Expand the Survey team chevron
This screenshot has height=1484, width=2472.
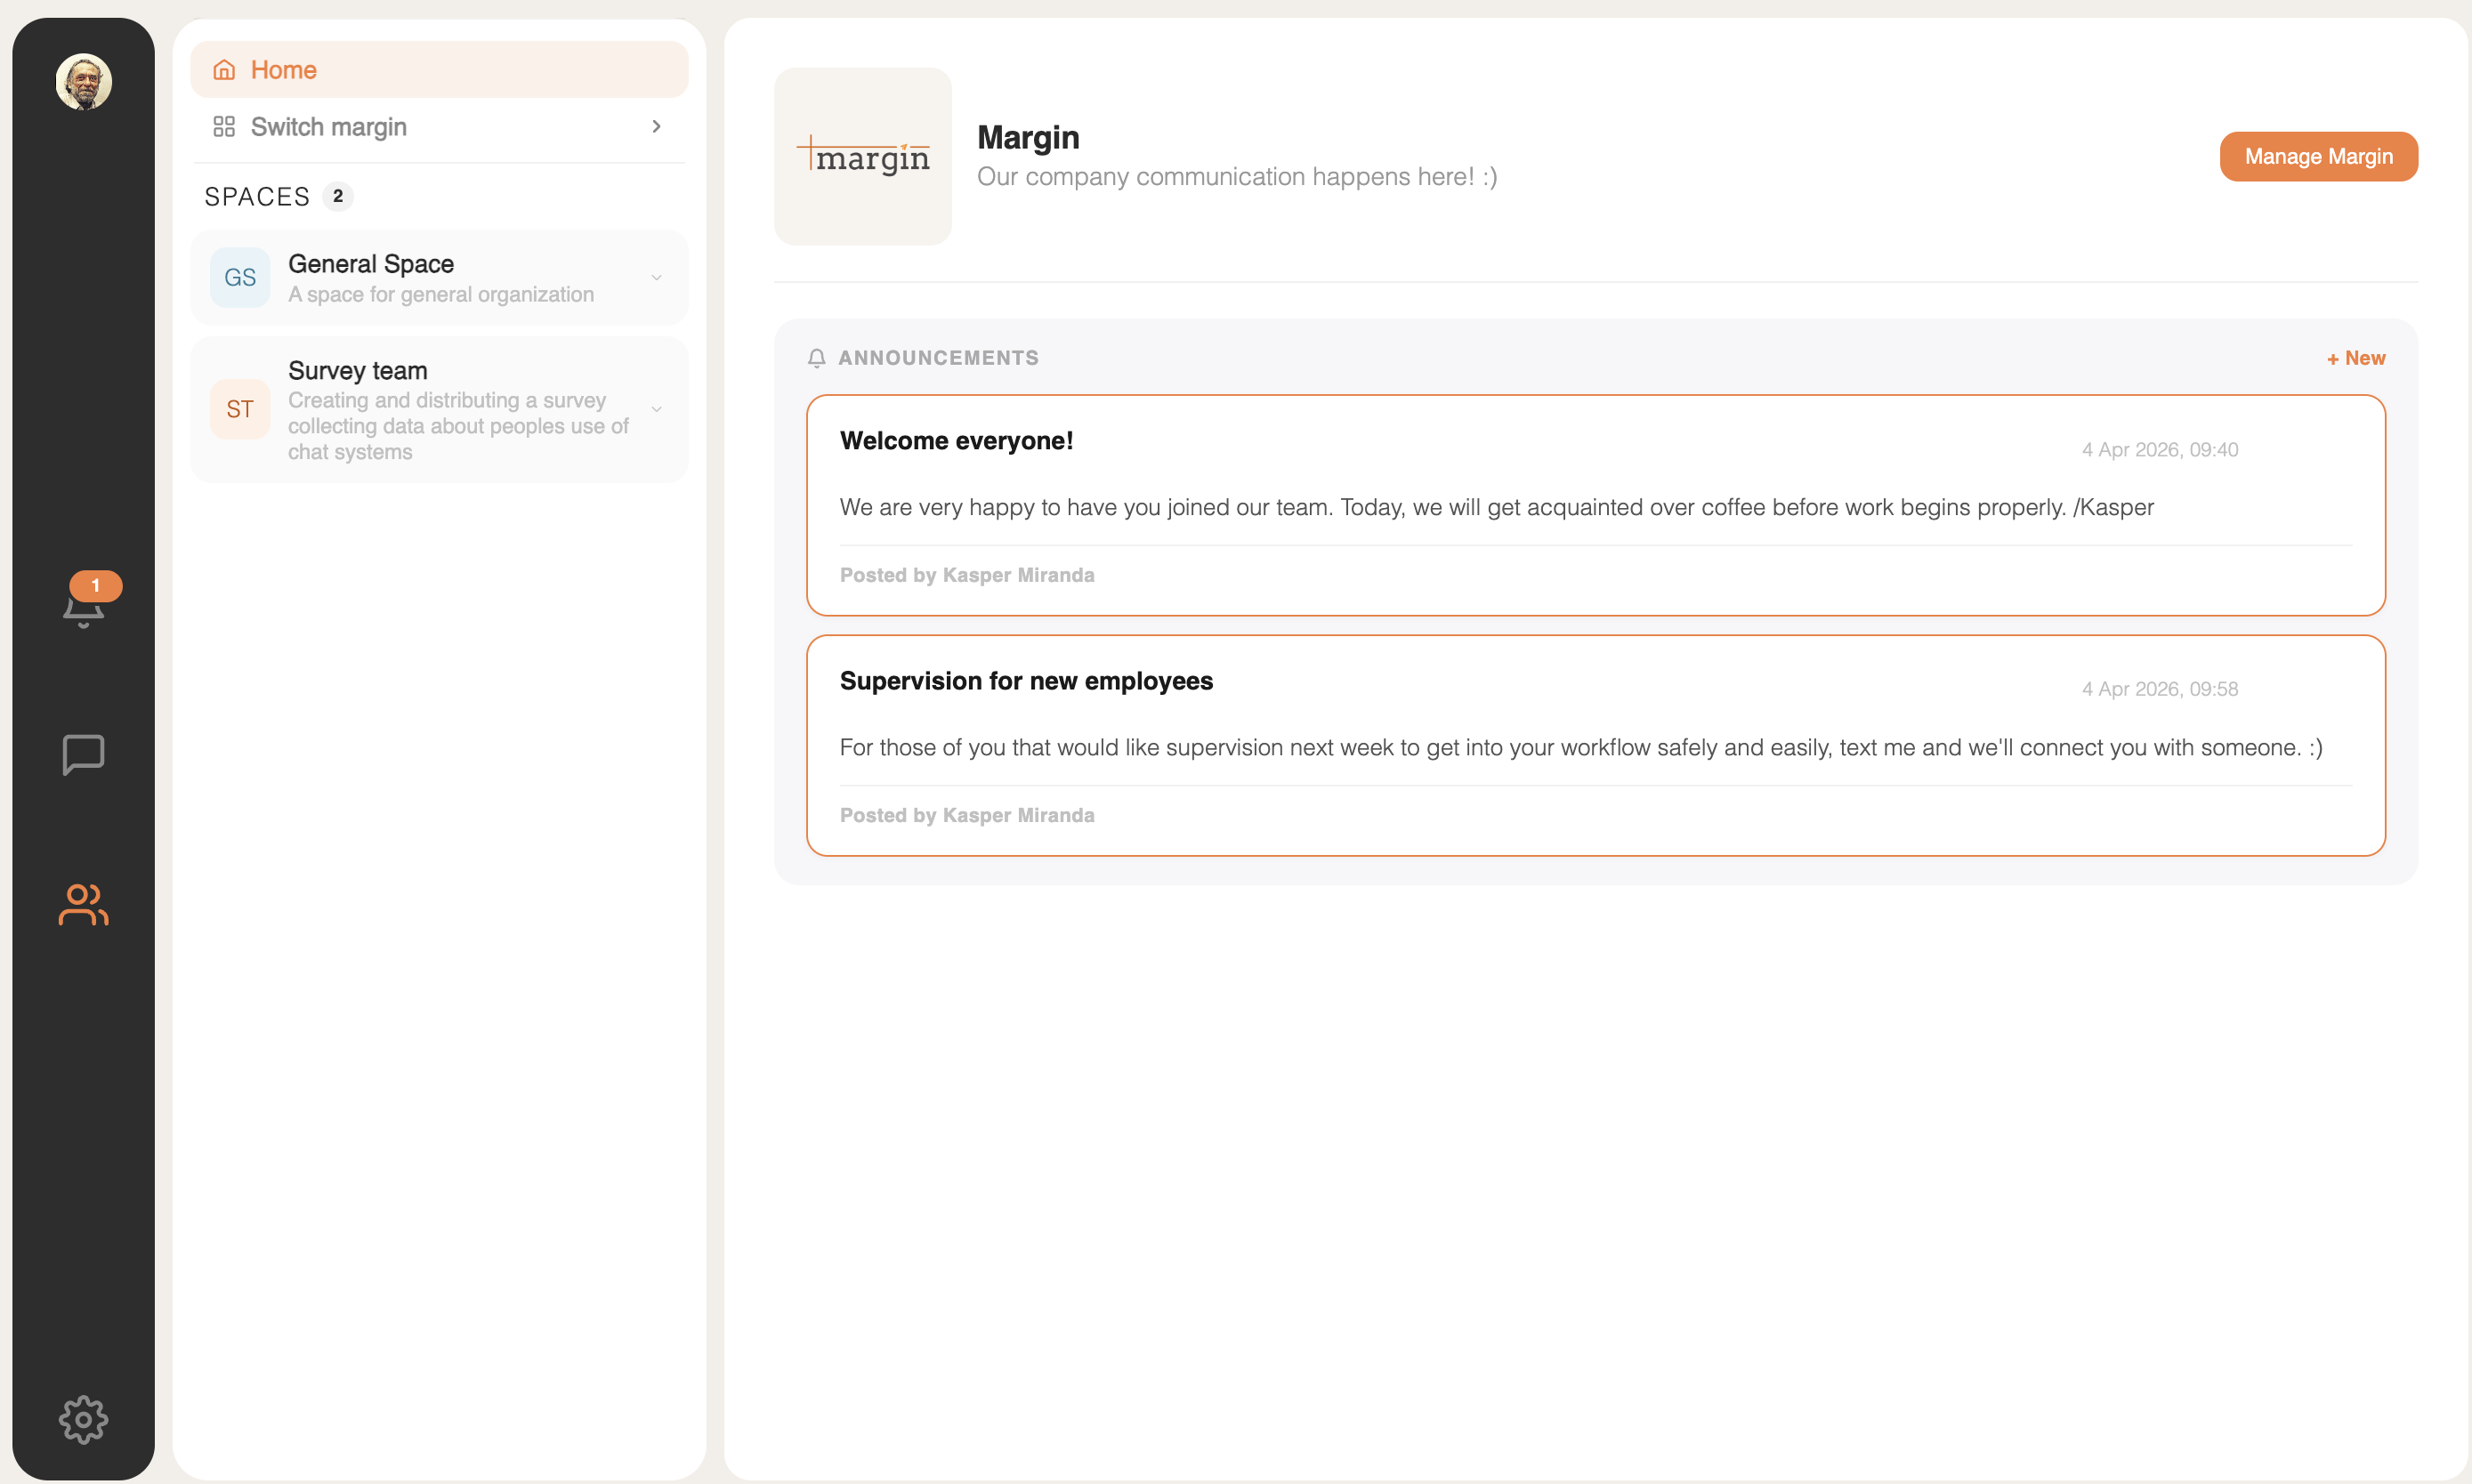click(x=656, y=409)
